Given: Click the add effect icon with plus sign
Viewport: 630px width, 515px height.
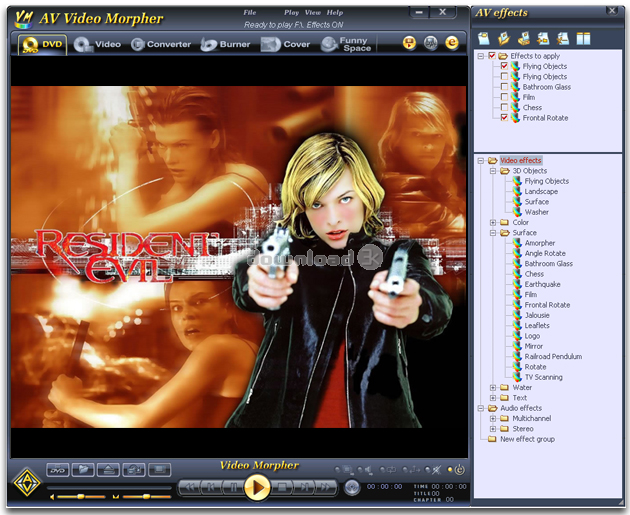Looking at the screenshot, I should click(543, 39).
